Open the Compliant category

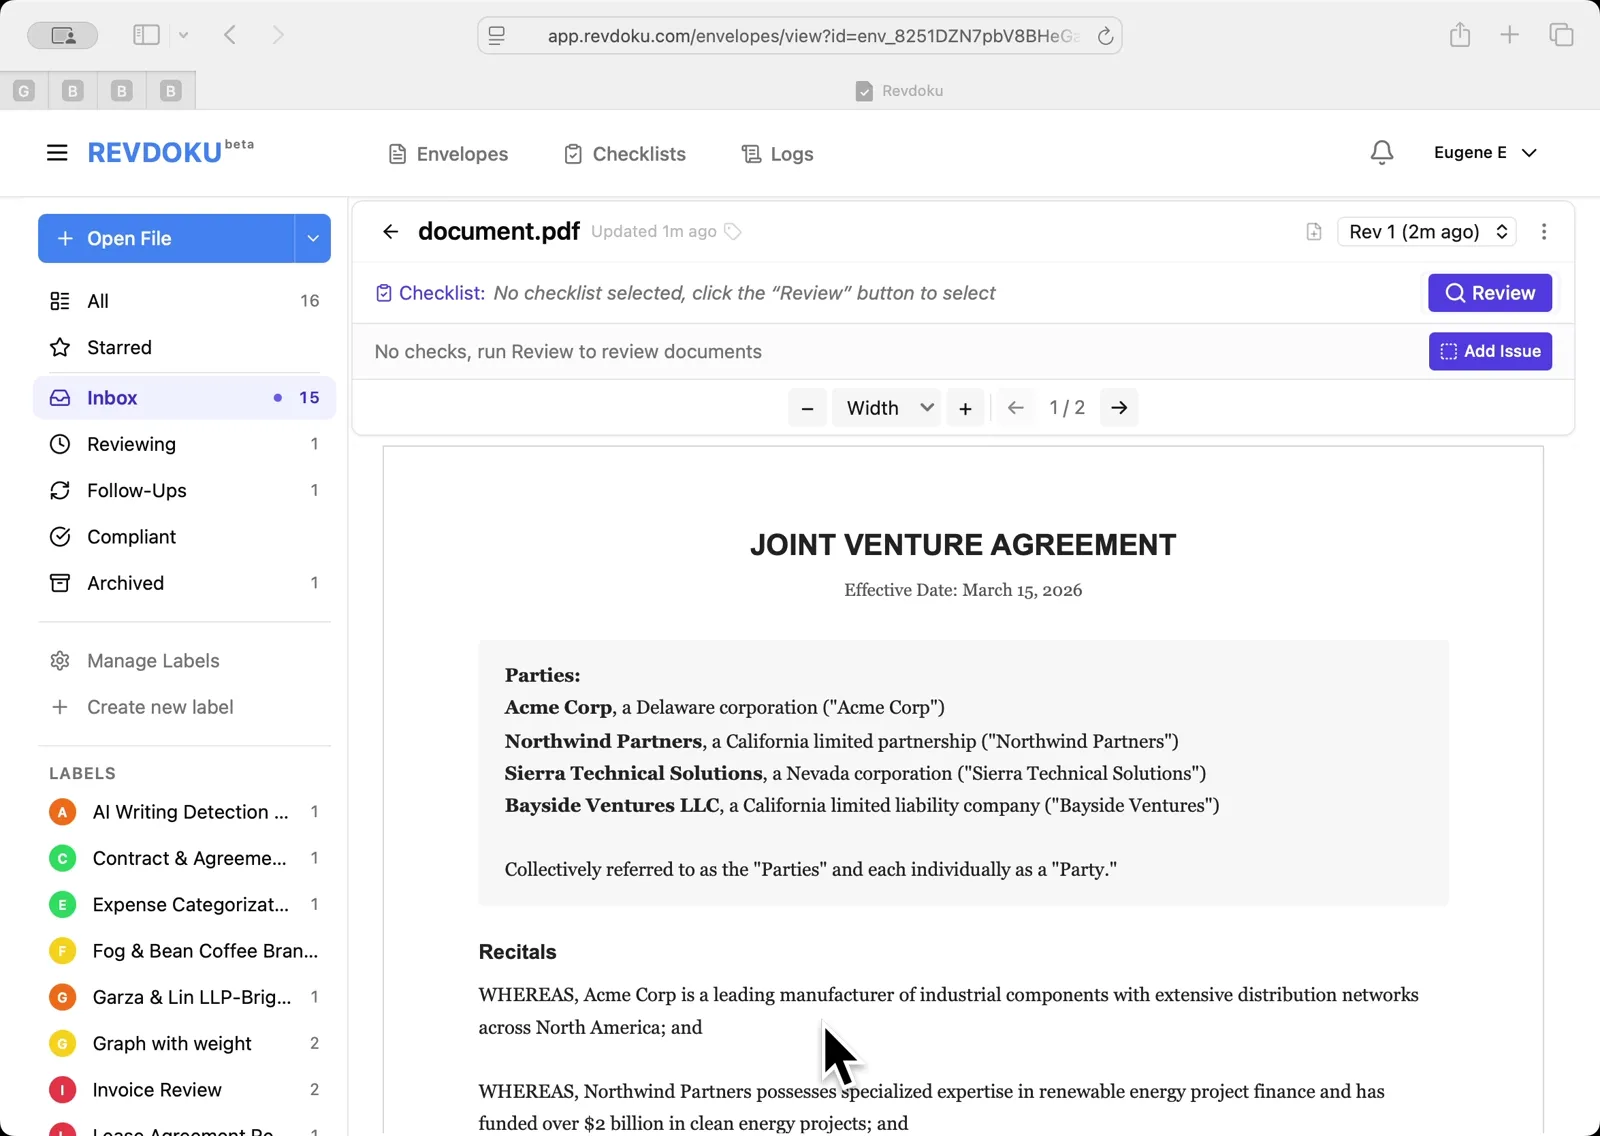131,537
